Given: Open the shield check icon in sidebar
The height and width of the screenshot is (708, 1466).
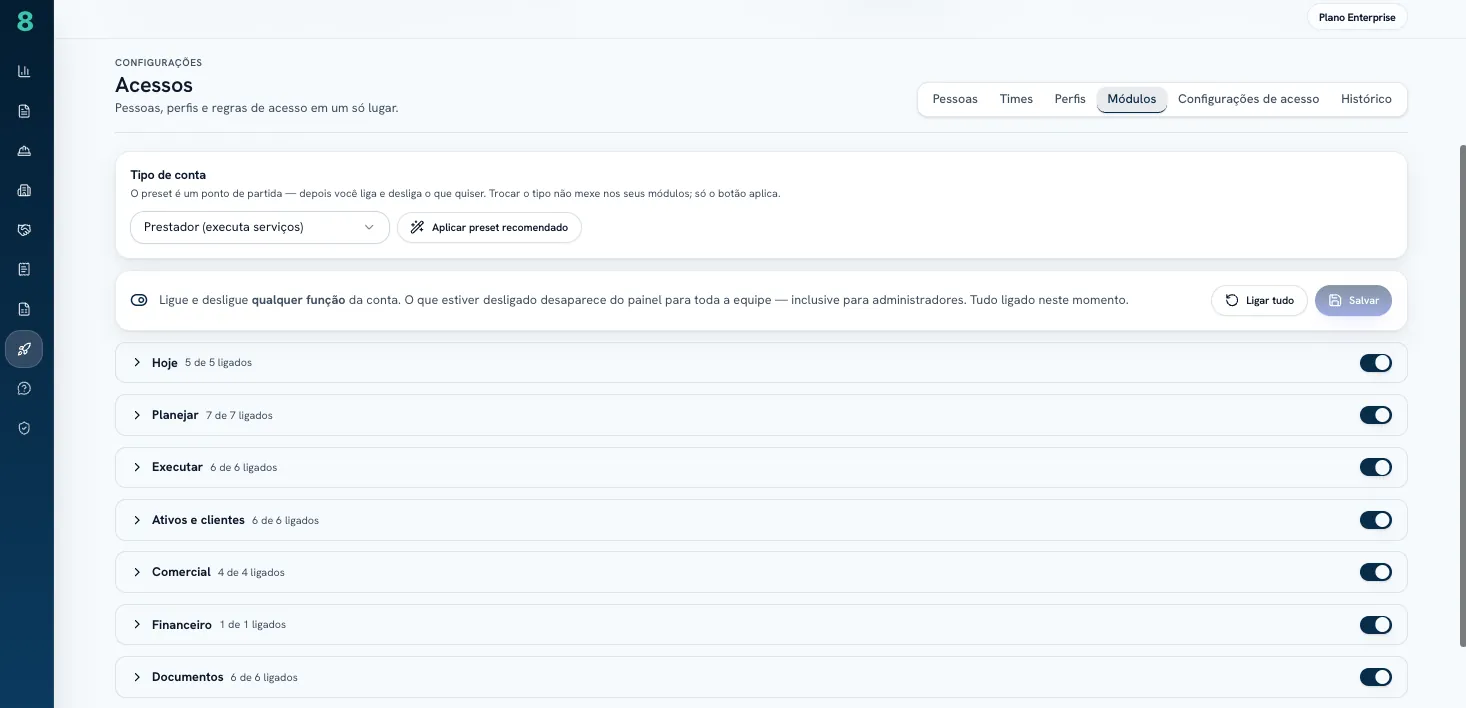Looking at the screenshot, I should (24, 428).
